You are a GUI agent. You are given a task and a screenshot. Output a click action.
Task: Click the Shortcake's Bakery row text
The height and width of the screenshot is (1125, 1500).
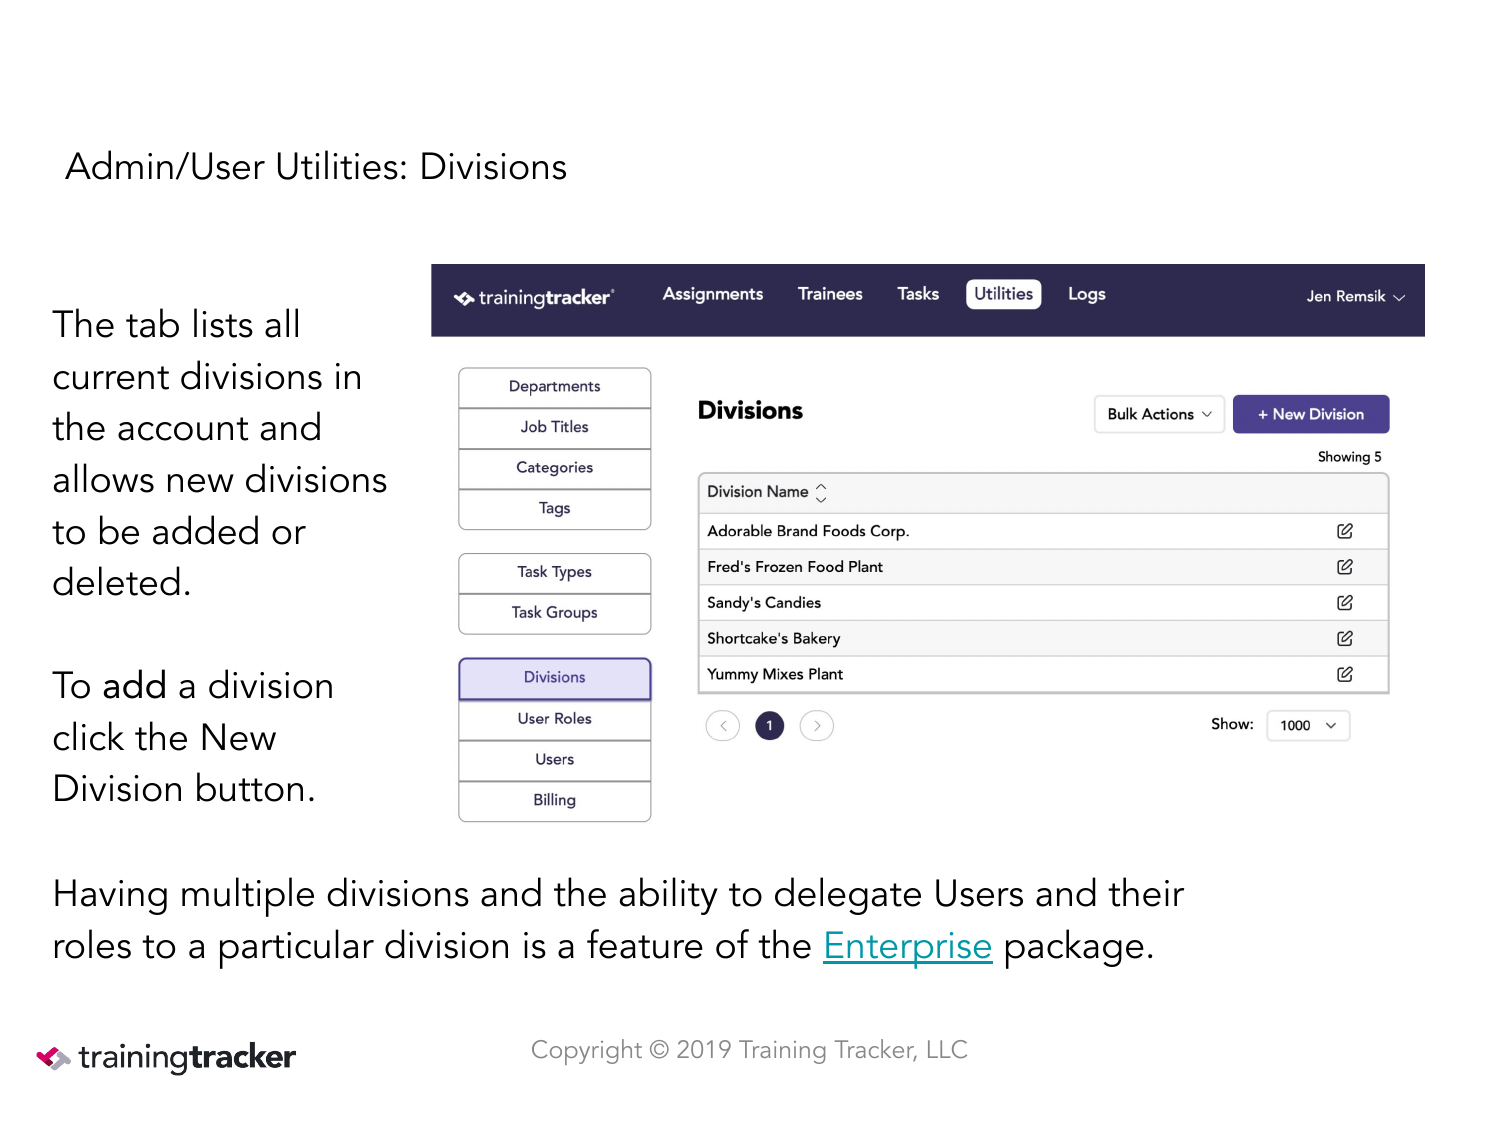[774, 639]
